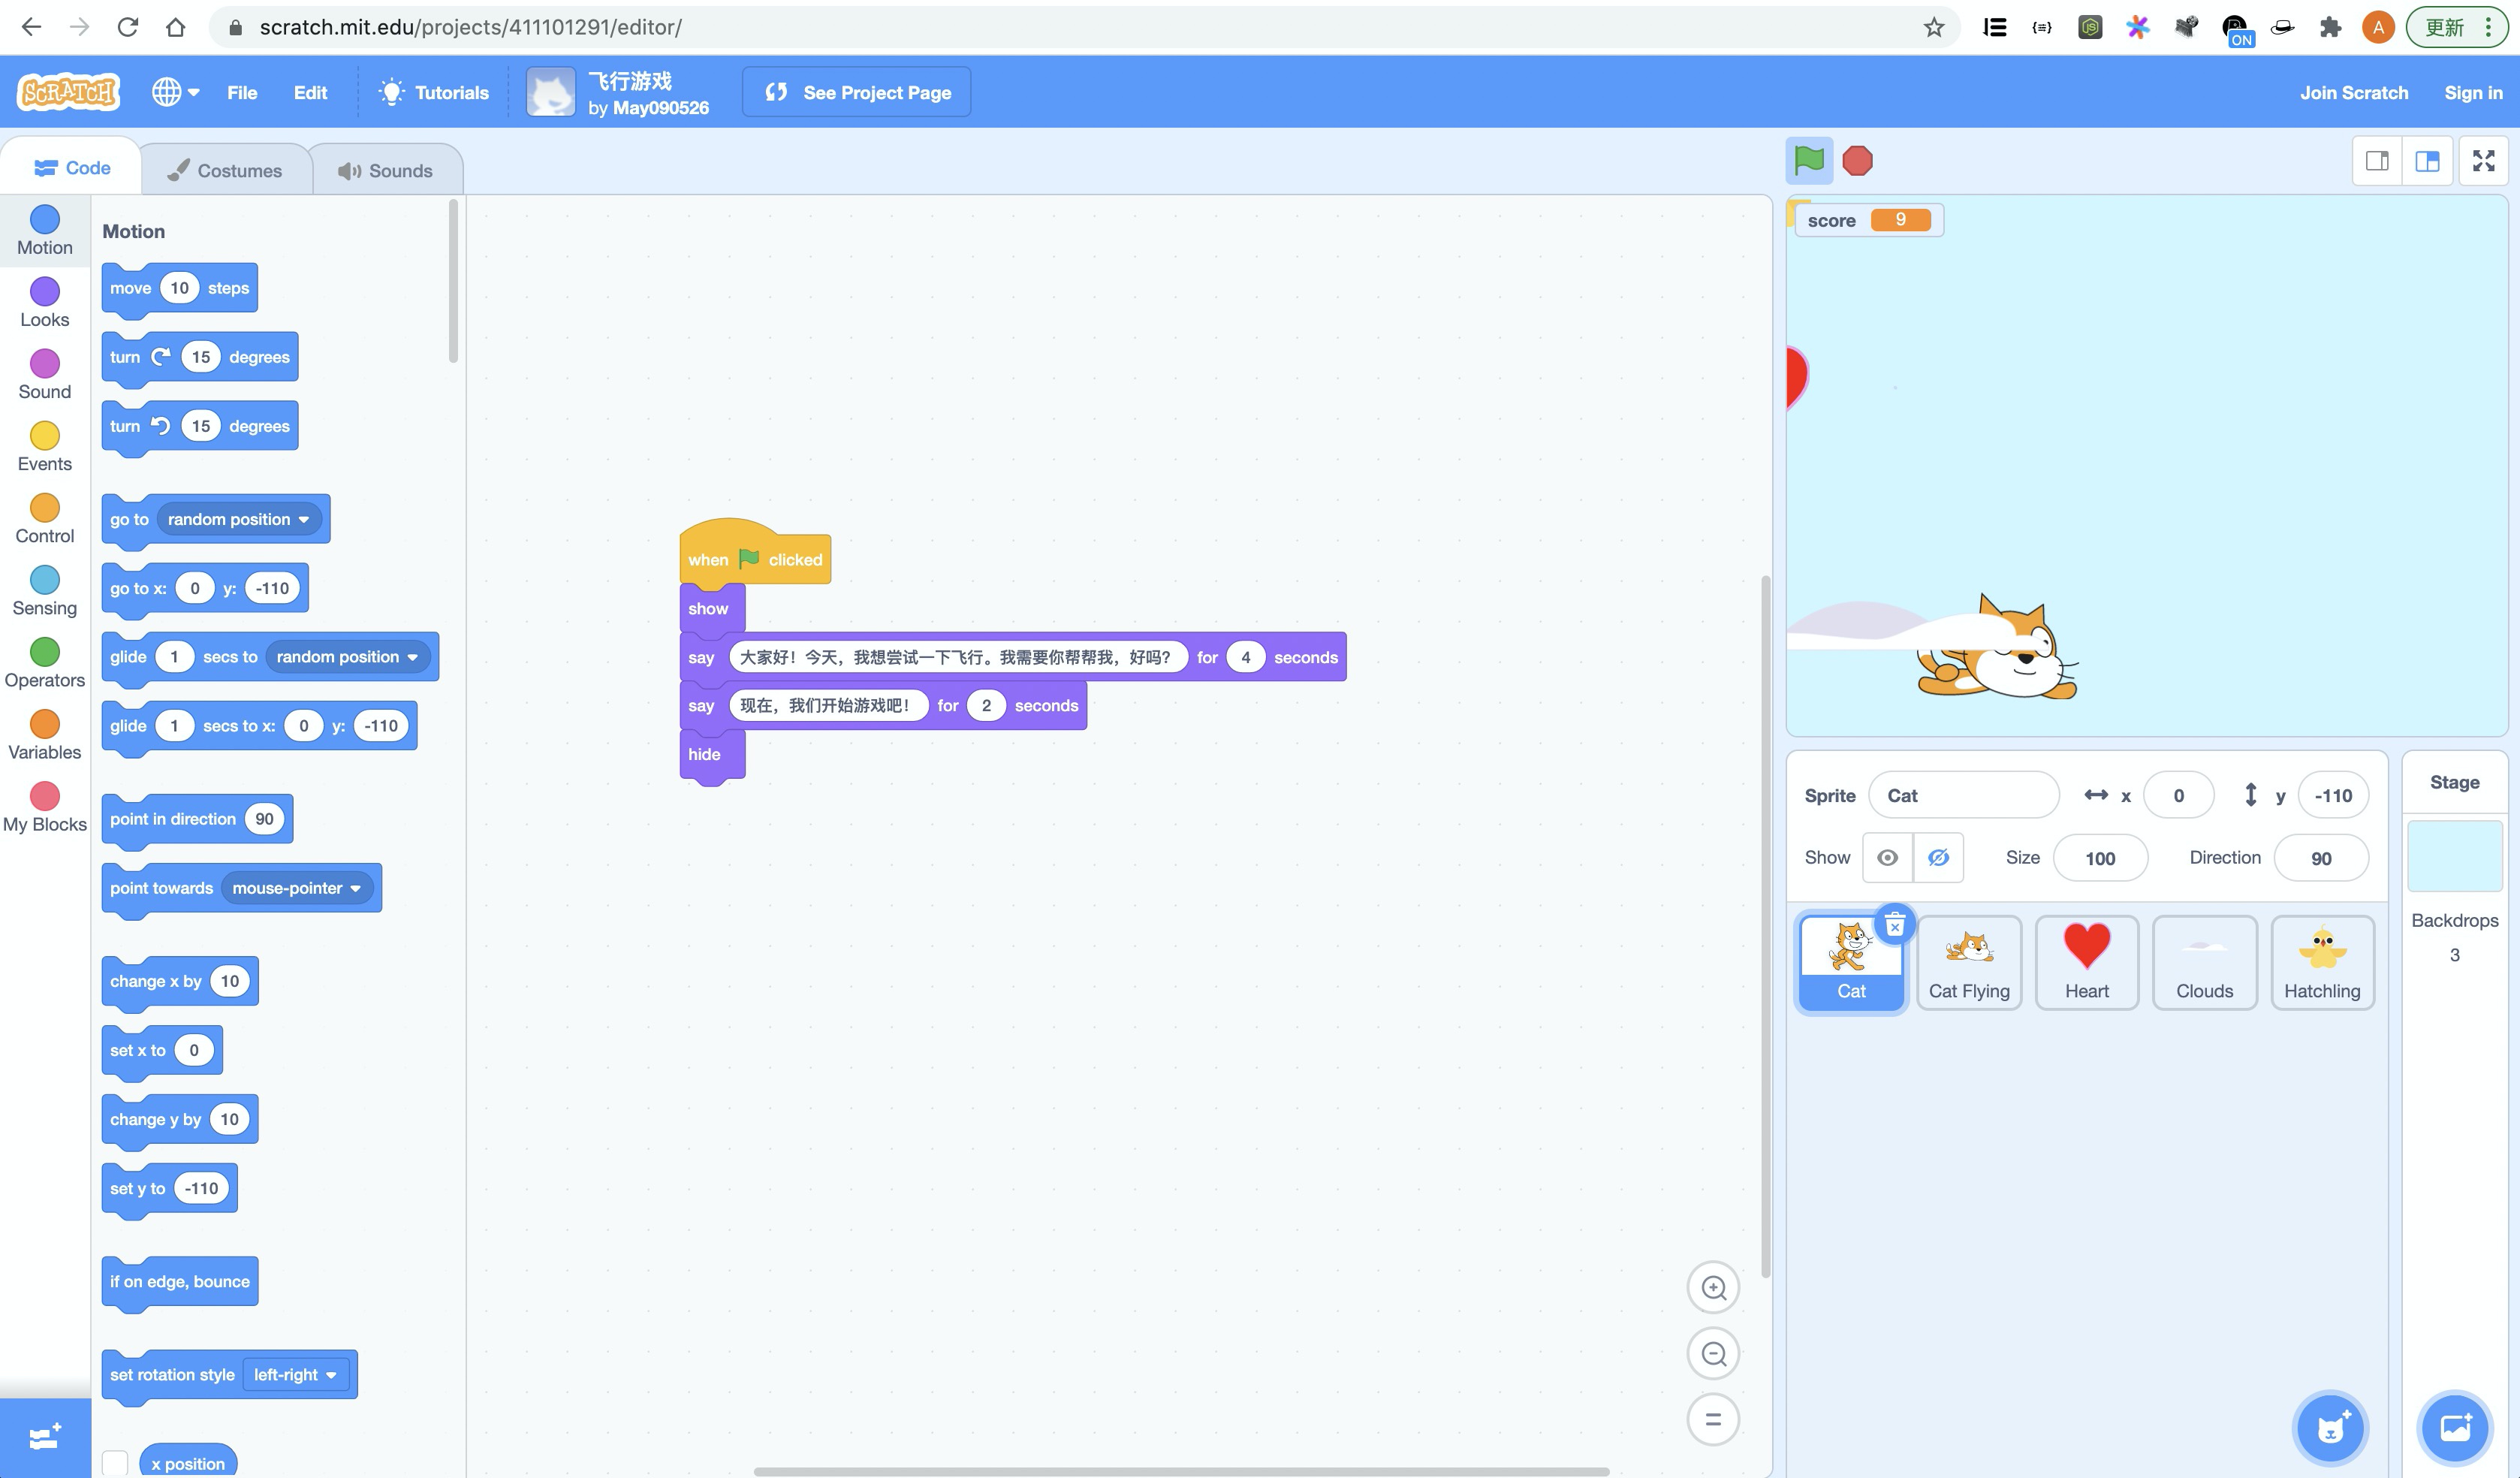Select the Heart sprite thumbnail

pyautogui.click(x=2086, y=962)
